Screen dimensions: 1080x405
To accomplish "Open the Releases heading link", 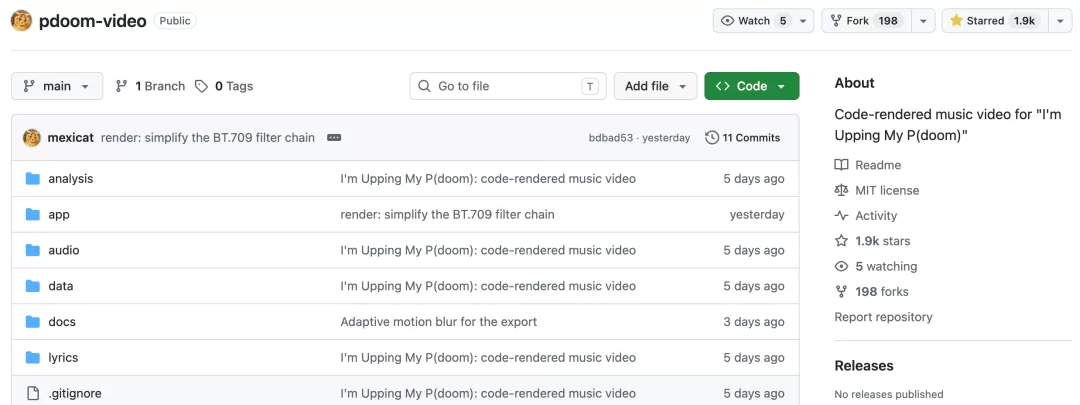I will pos(864,366).
